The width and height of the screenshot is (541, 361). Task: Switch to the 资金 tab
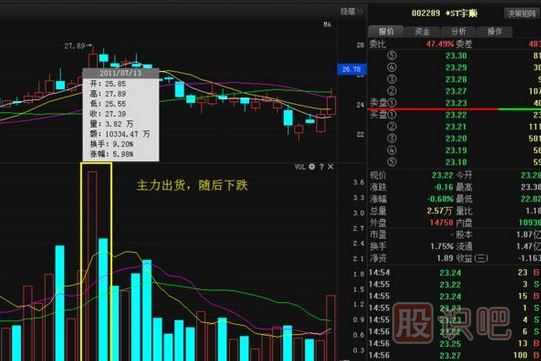[422, 31]
